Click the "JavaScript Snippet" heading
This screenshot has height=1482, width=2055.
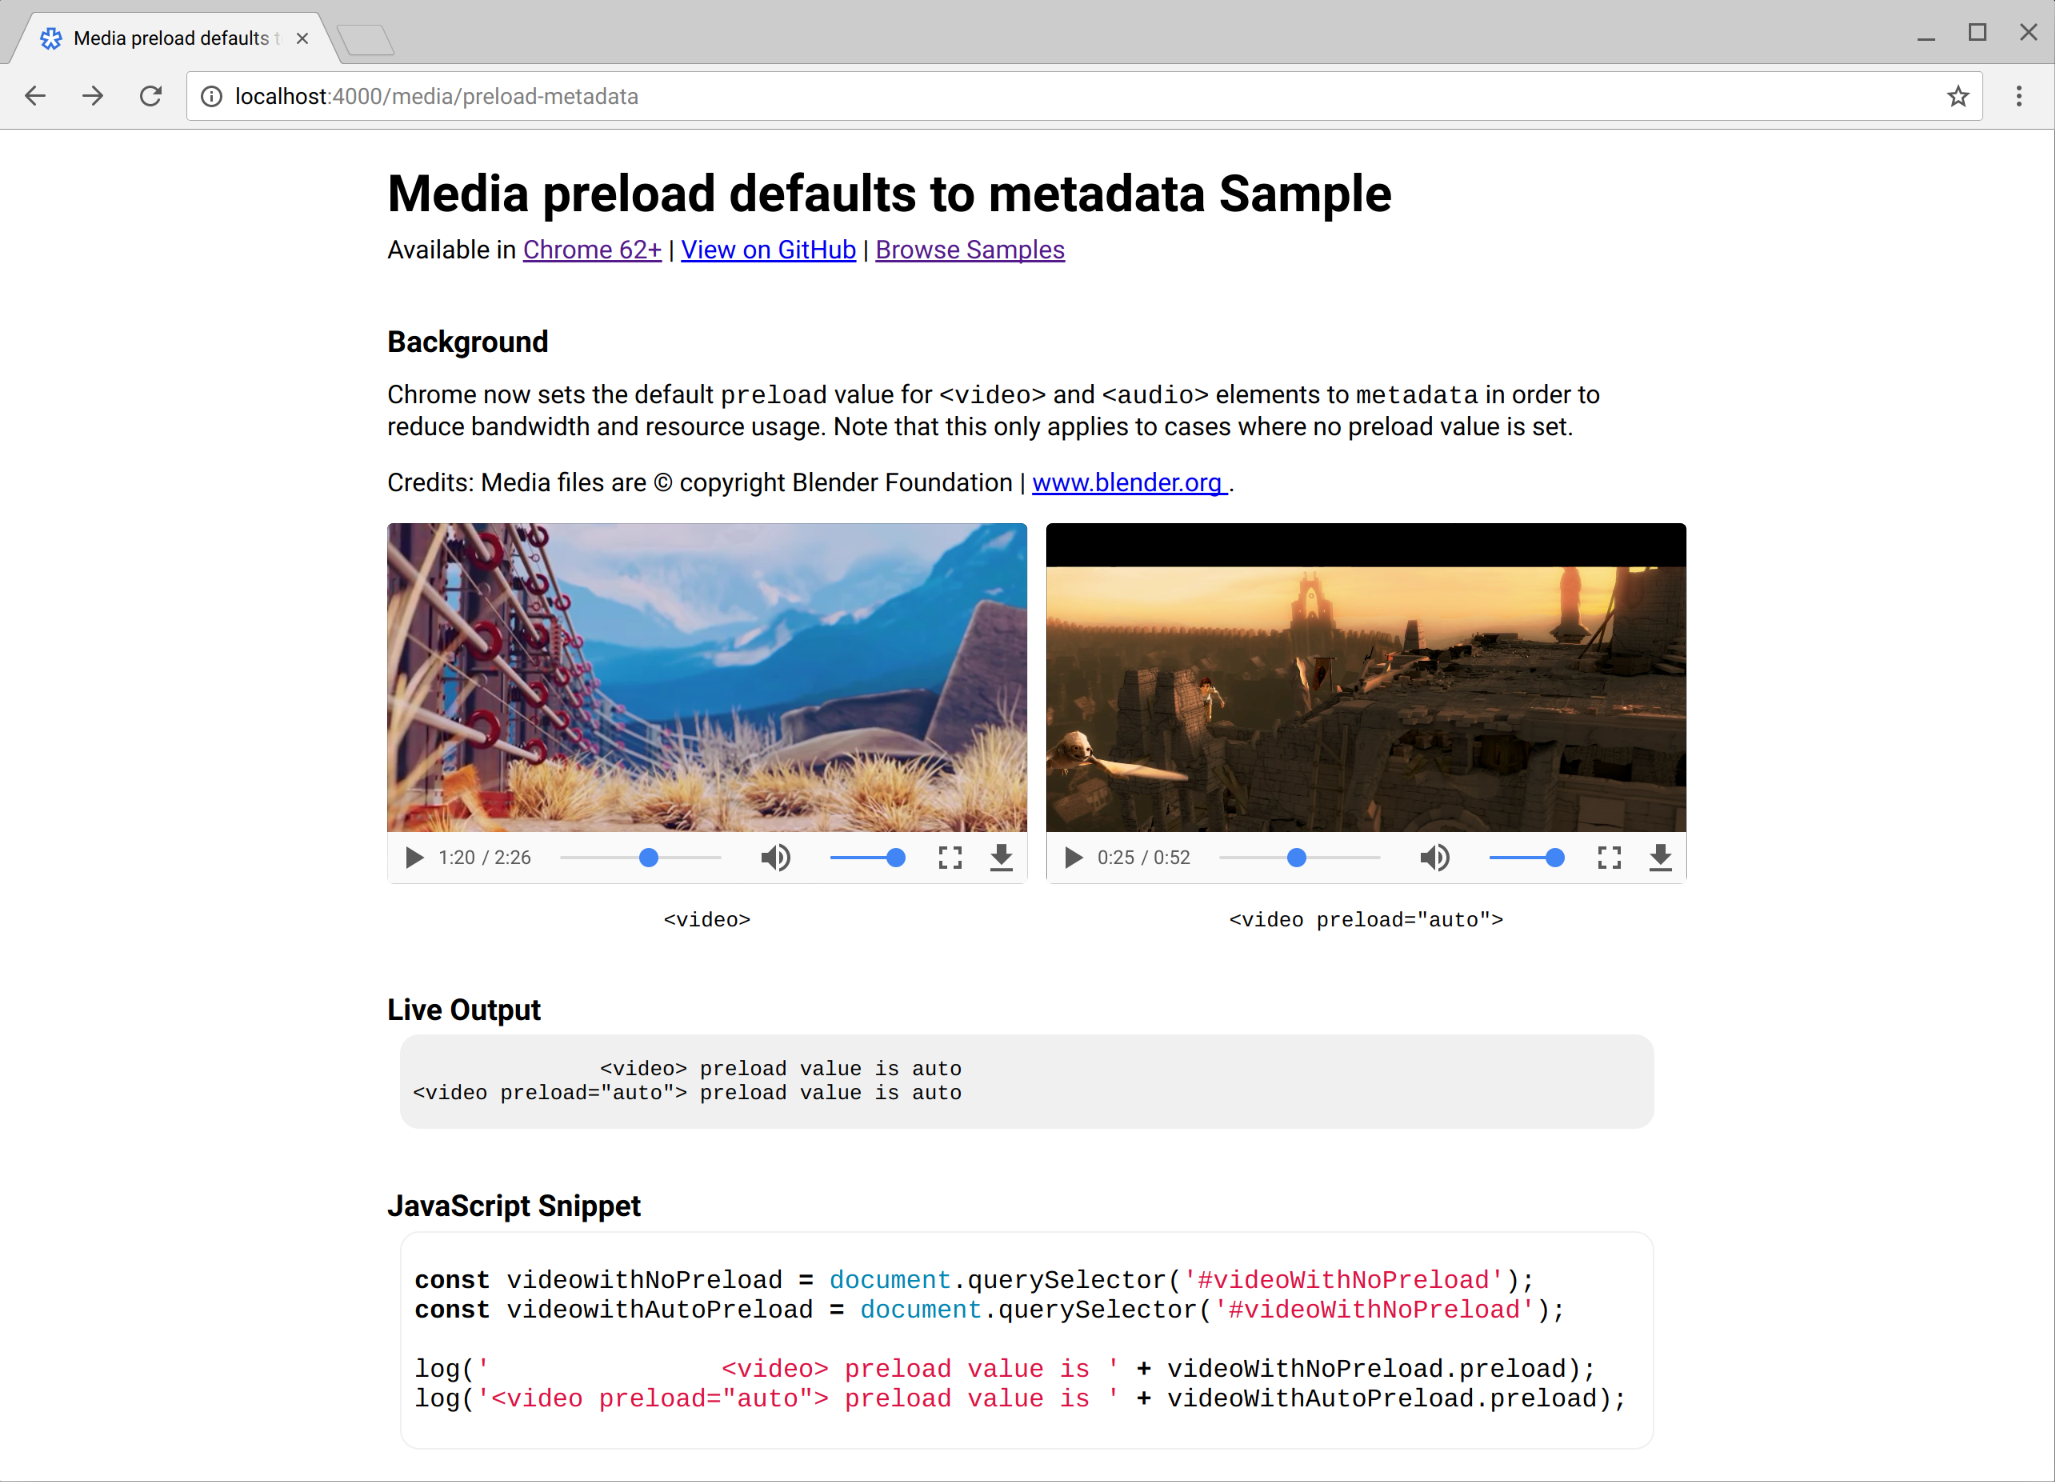pos(514,1206)
